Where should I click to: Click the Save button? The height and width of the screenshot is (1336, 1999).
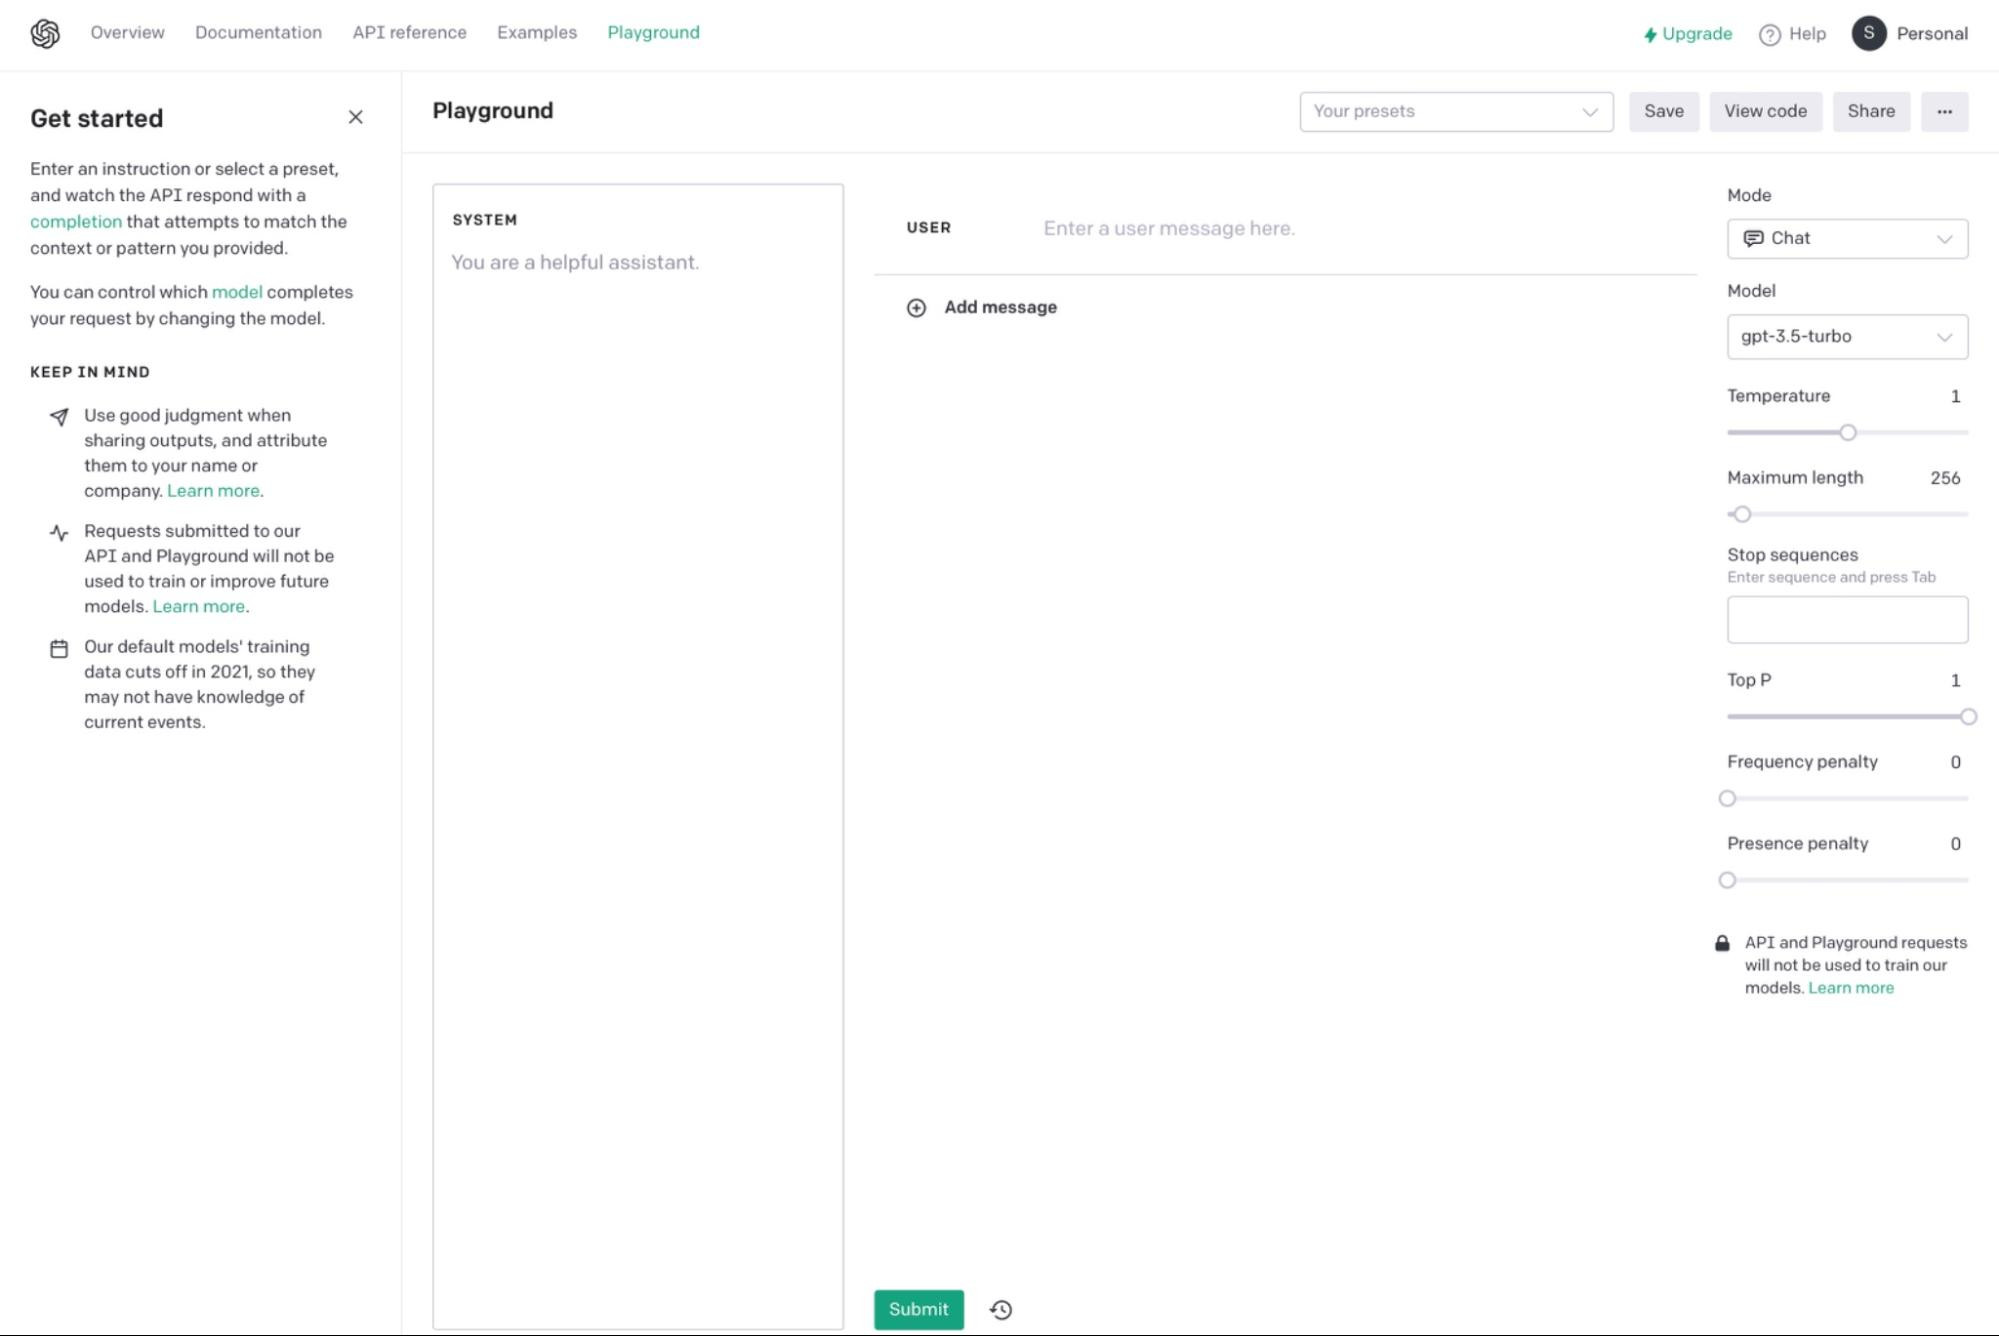pos(1663,111)
